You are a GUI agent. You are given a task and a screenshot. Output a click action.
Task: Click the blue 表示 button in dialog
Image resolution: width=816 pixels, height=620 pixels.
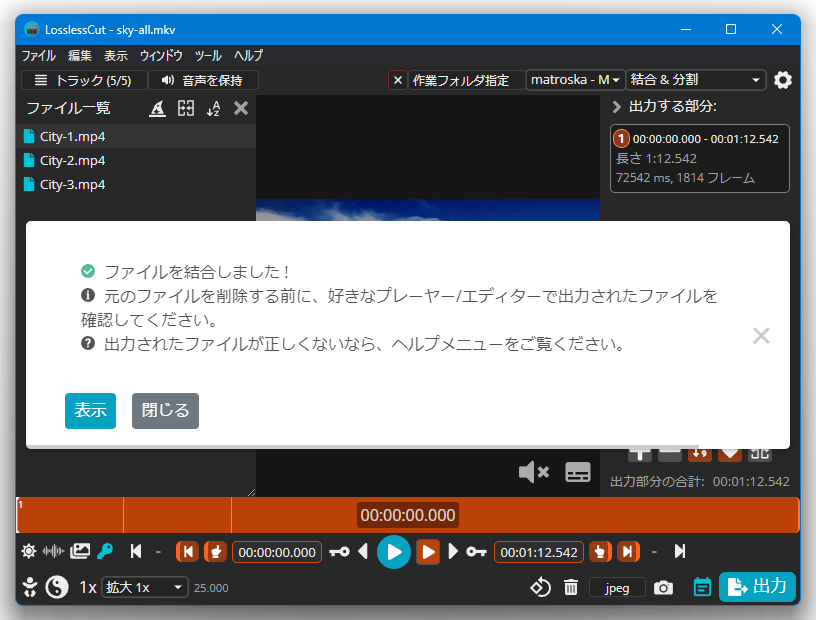click(x=91, y=411)
